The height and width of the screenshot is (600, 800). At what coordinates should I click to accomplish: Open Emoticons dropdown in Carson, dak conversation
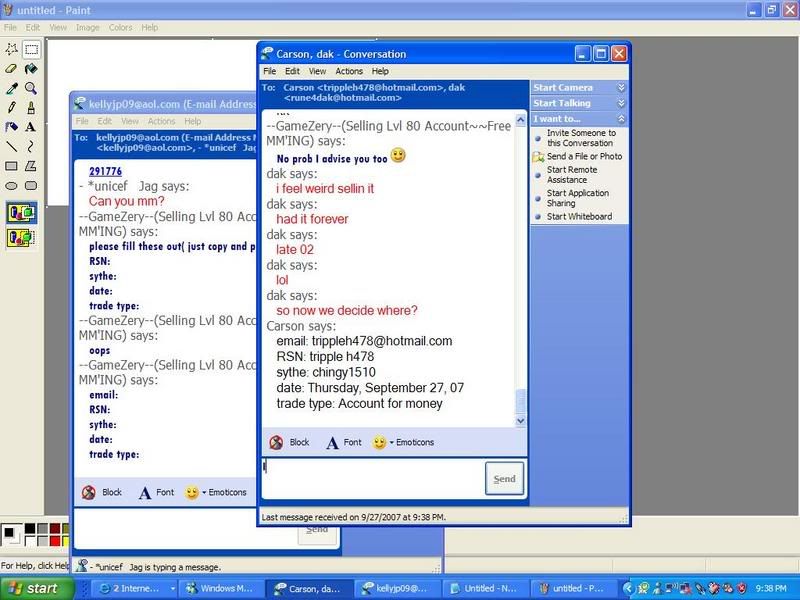[x=404, y=442]
